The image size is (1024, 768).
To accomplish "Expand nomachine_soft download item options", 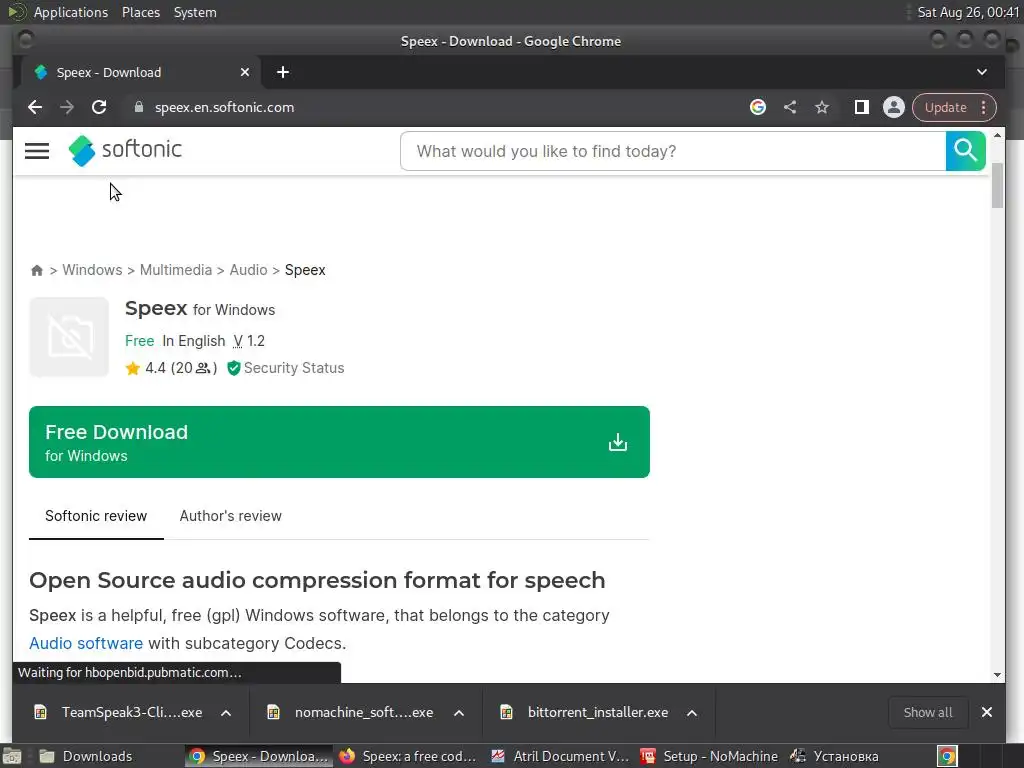I will point(459,713).
